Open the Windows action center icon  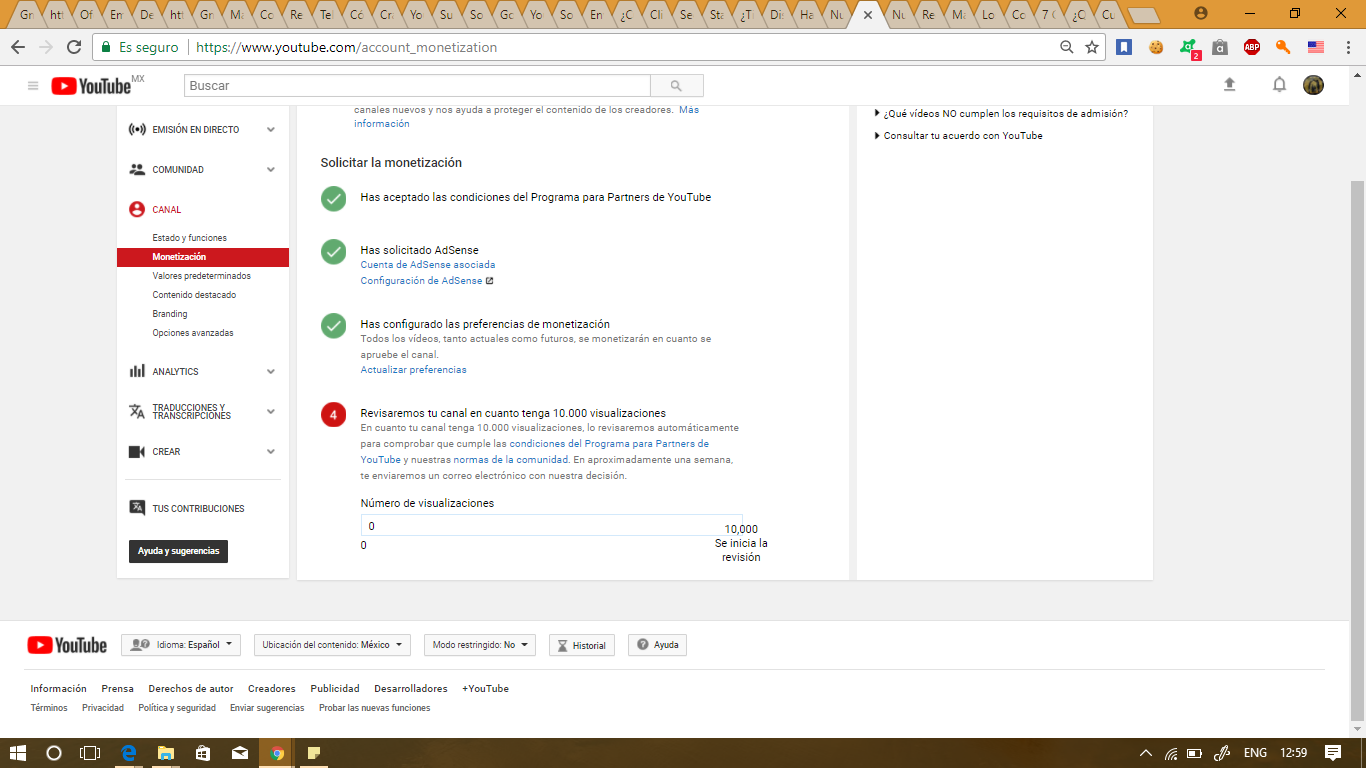click(x=1333, y=753)
